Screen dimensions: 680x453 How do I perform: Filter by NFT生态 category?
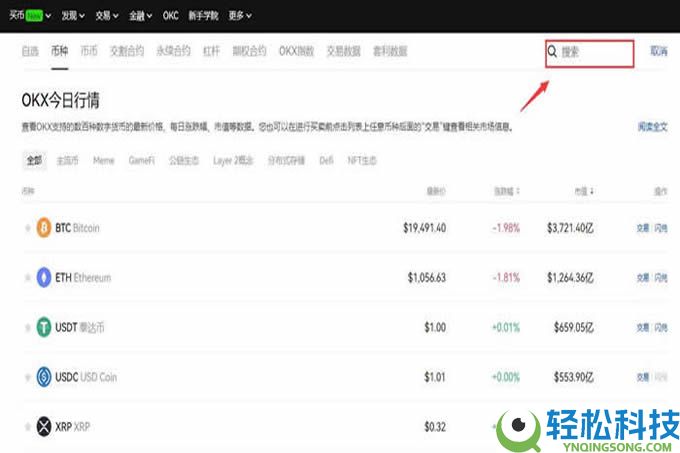tap(362, 160)
